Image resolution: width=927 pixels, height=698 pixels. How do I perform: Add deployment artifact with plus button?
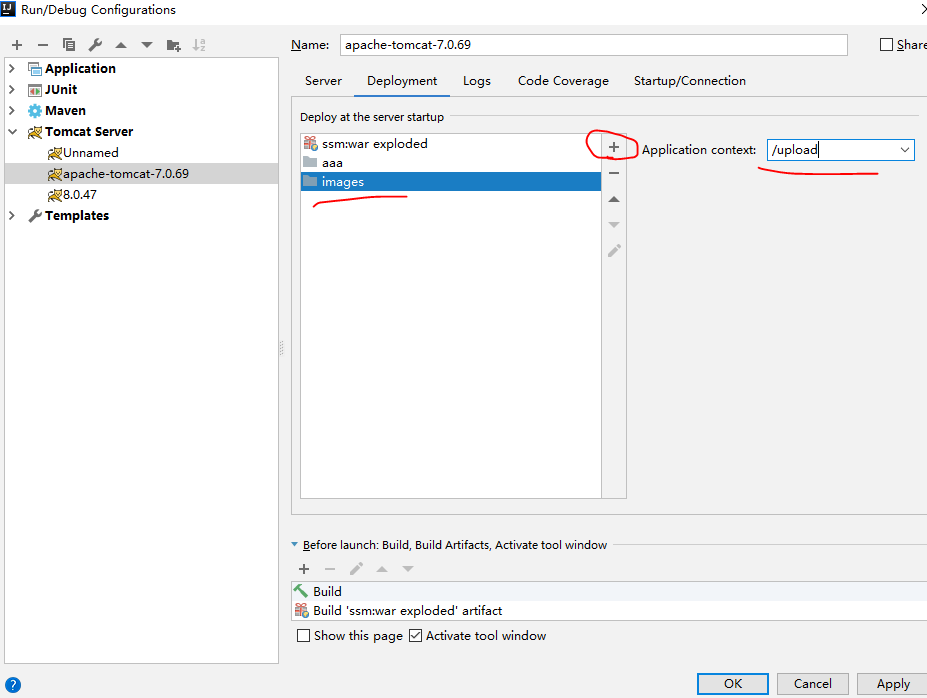point(614,147)
